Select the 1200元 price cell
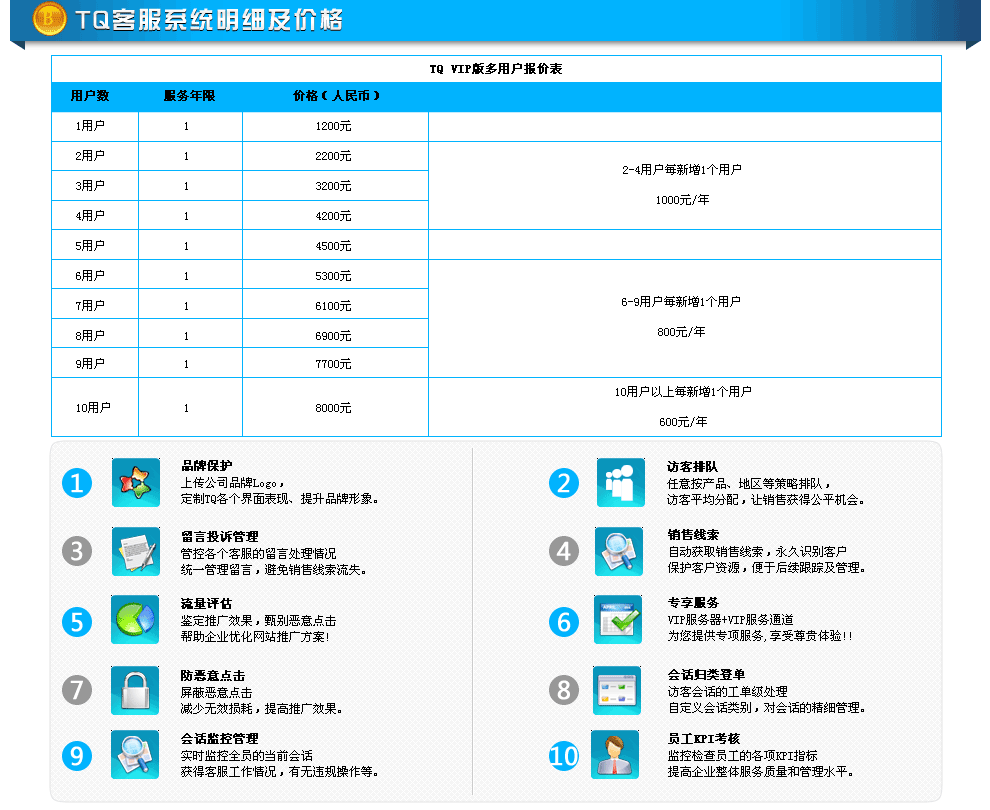This screenshot has width=990, height=810. [335, 126]
